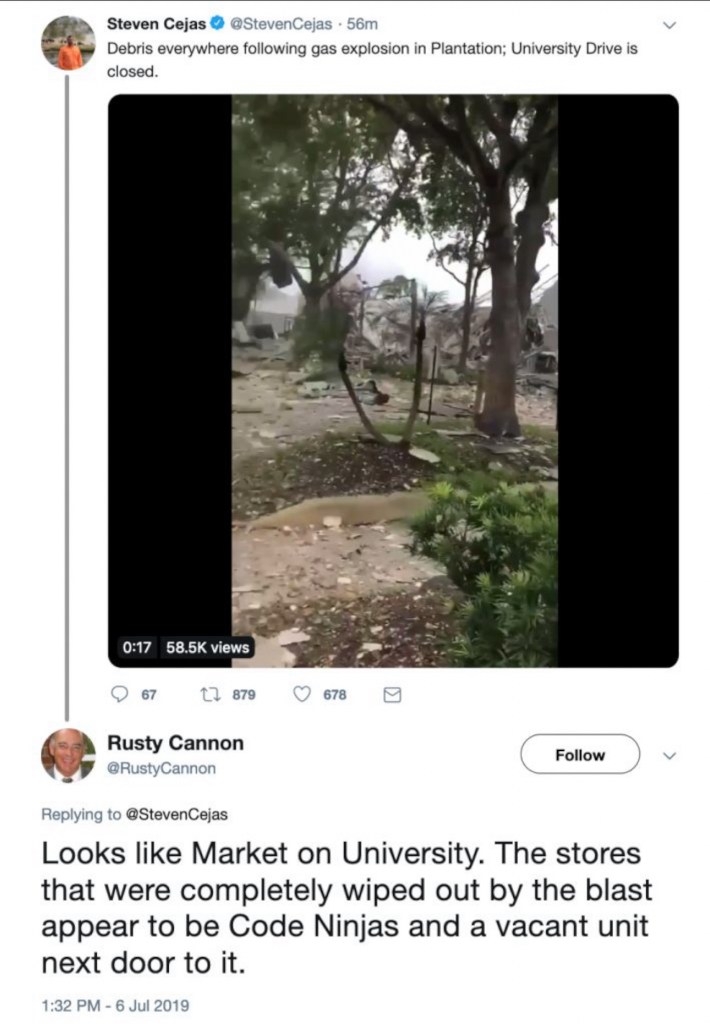Click the reply icon under Steven's tweet
This screenshot has height=1024, width=710.
[x=119, y=695]
